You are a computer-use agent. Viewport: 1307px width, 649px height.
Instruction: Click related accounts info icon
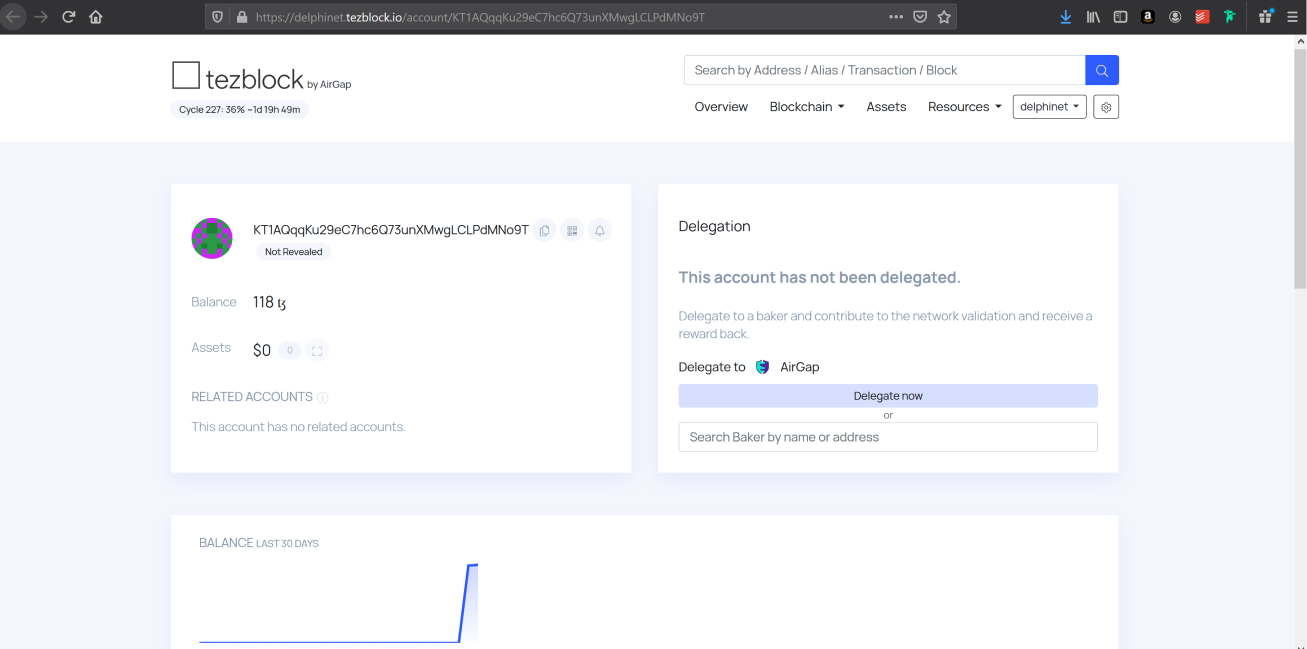[323, 397]
